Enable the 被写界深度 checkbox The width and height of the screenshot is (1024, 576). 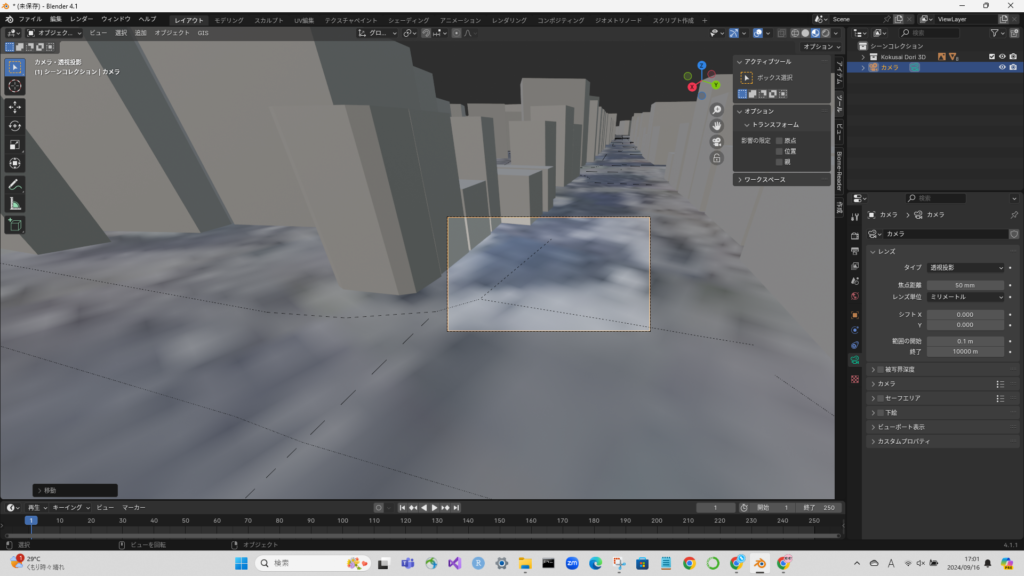pyautogui.click(x=881, y=369)
